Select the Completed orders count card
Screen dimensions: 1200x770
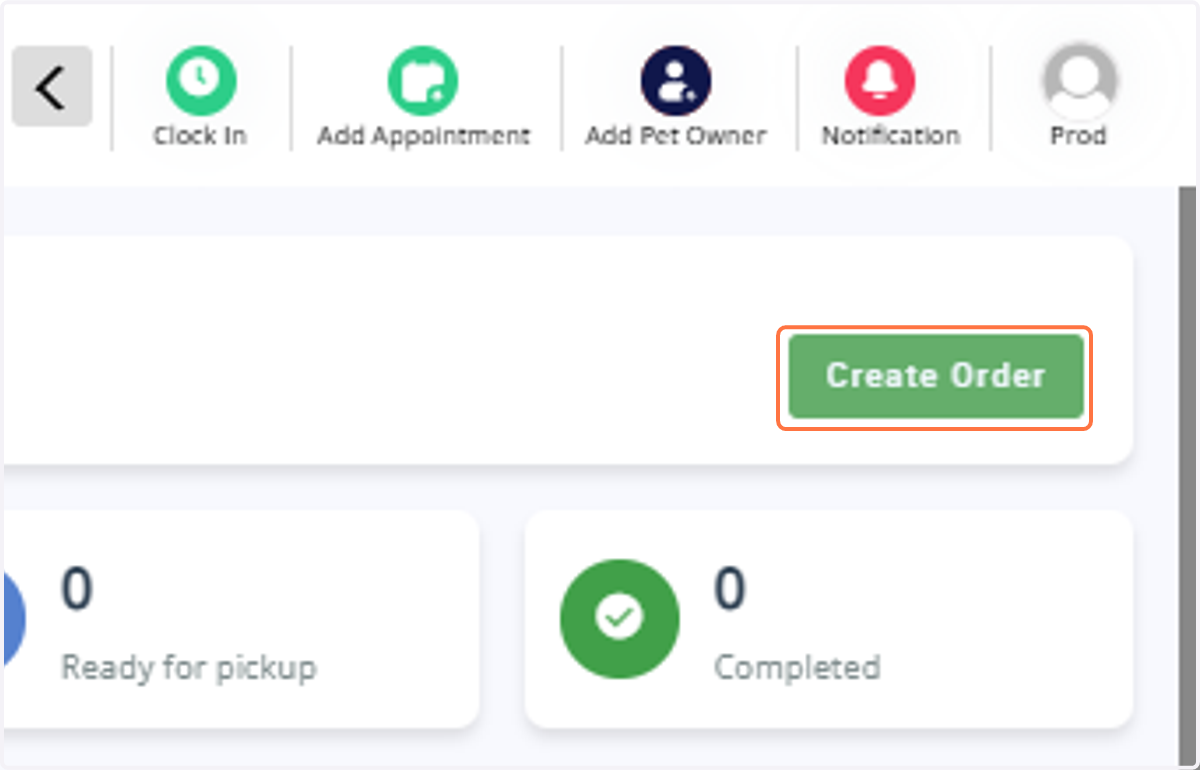click(829, 620)
